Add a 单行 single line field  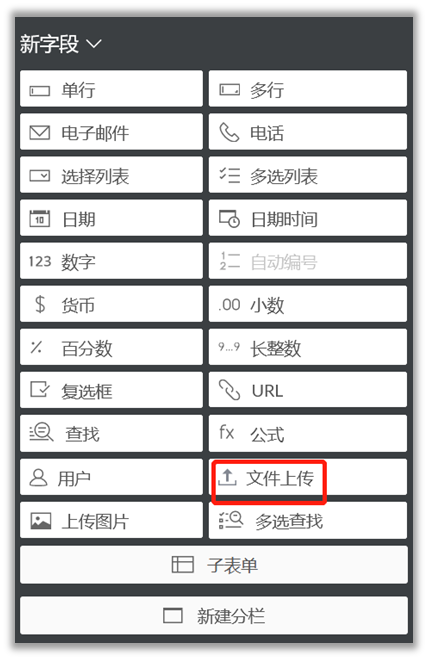[x=112, y=89]
